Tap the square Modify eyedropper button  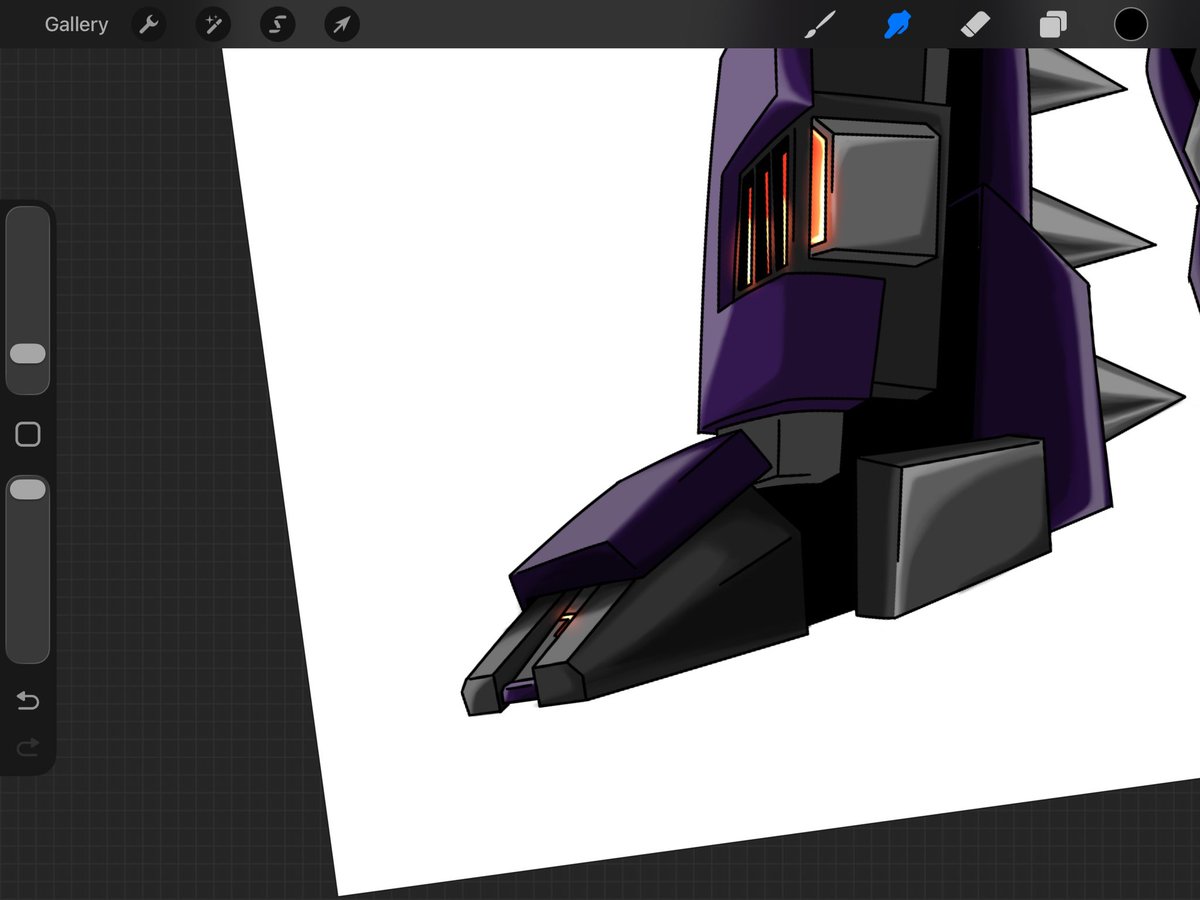28,434
